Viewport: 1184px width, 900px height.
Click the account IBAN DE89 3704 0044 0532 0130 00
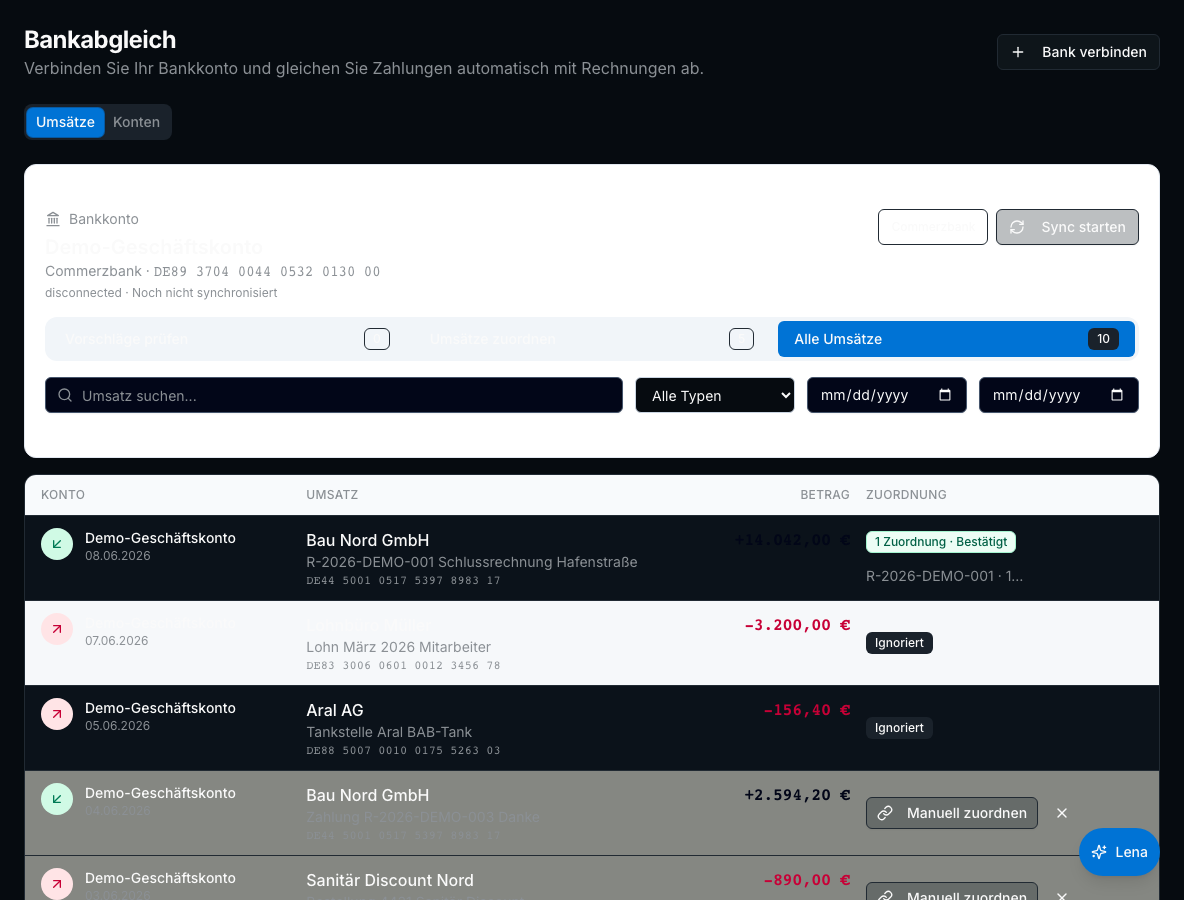tap(267, 272)
